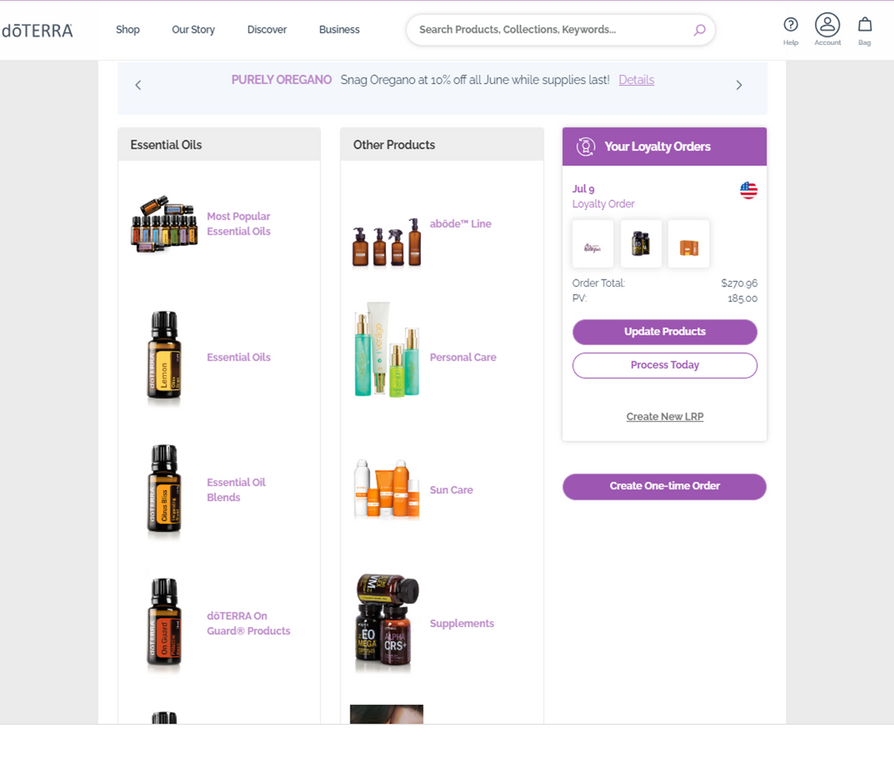Click the Personal Care products image
The image size is (894, 760).
tap(387, 349)
